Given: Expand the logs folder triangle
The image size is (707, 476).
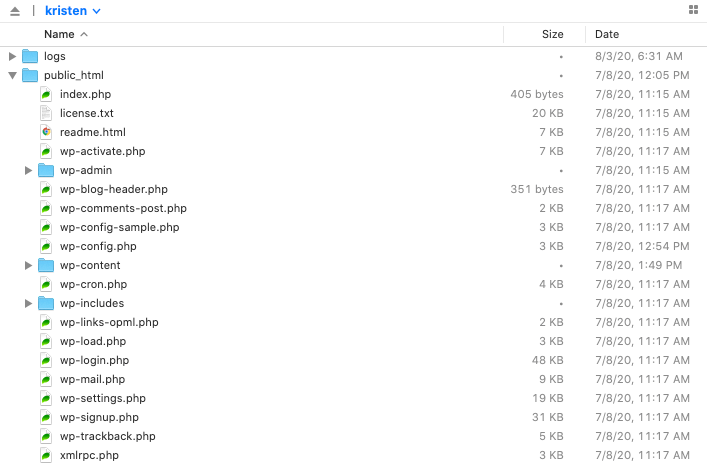Looking at the screenshot, I should [x=13, y=56].
